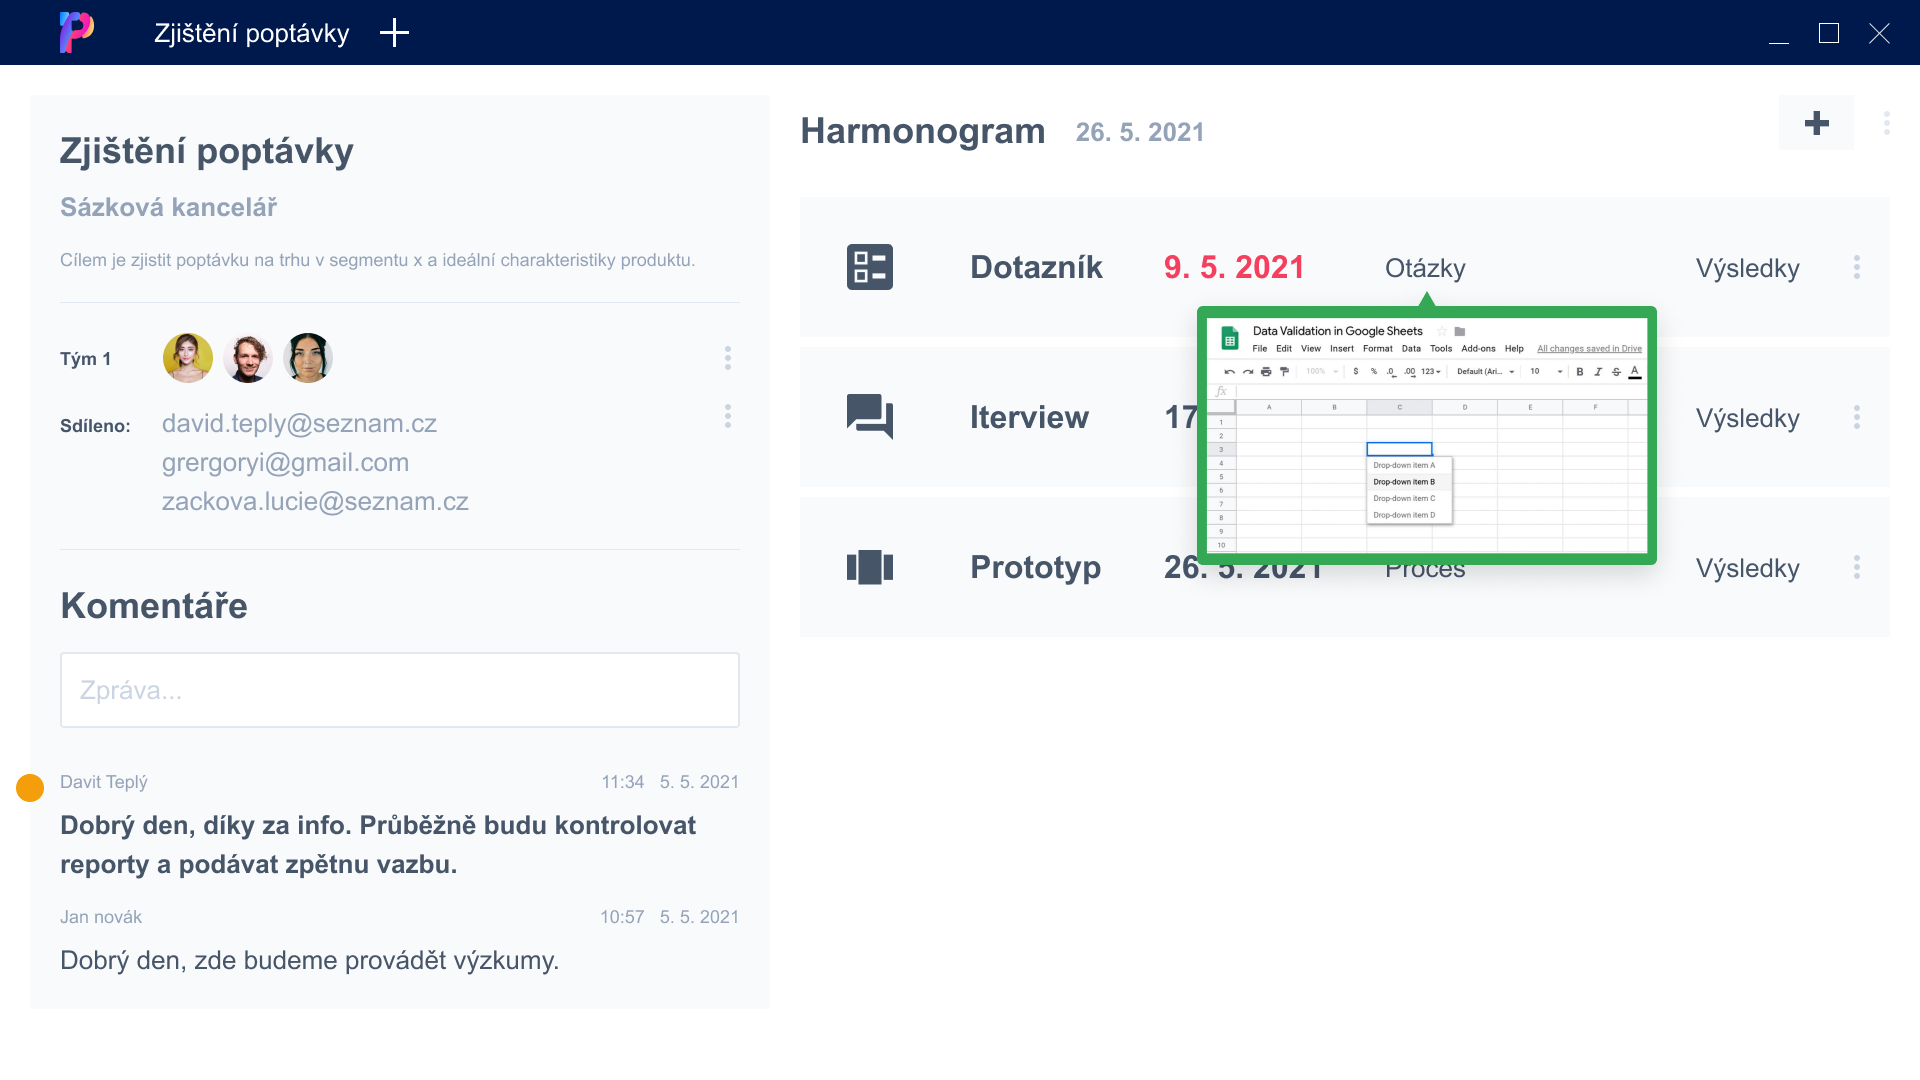Open Prototyp row three-dot menu
This screenshot has width=1920, height=1080.
point(1856,567)
